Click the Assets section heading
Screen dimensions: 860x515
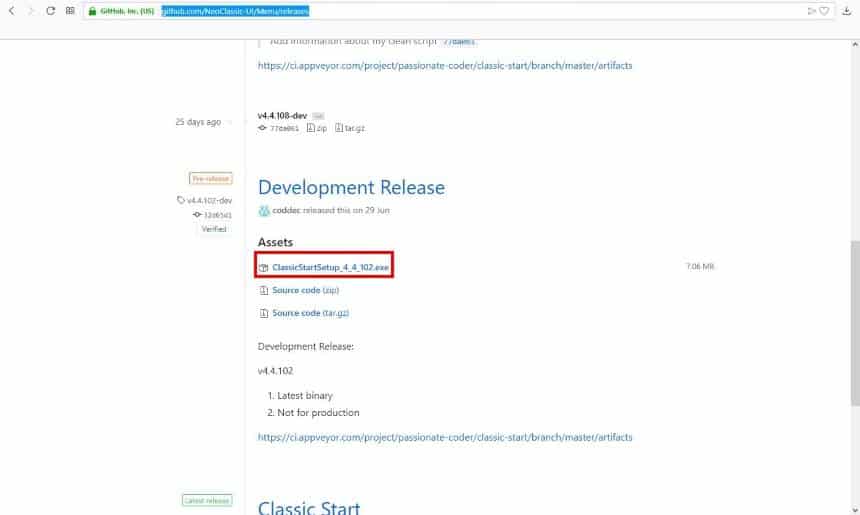click(275, 242)
